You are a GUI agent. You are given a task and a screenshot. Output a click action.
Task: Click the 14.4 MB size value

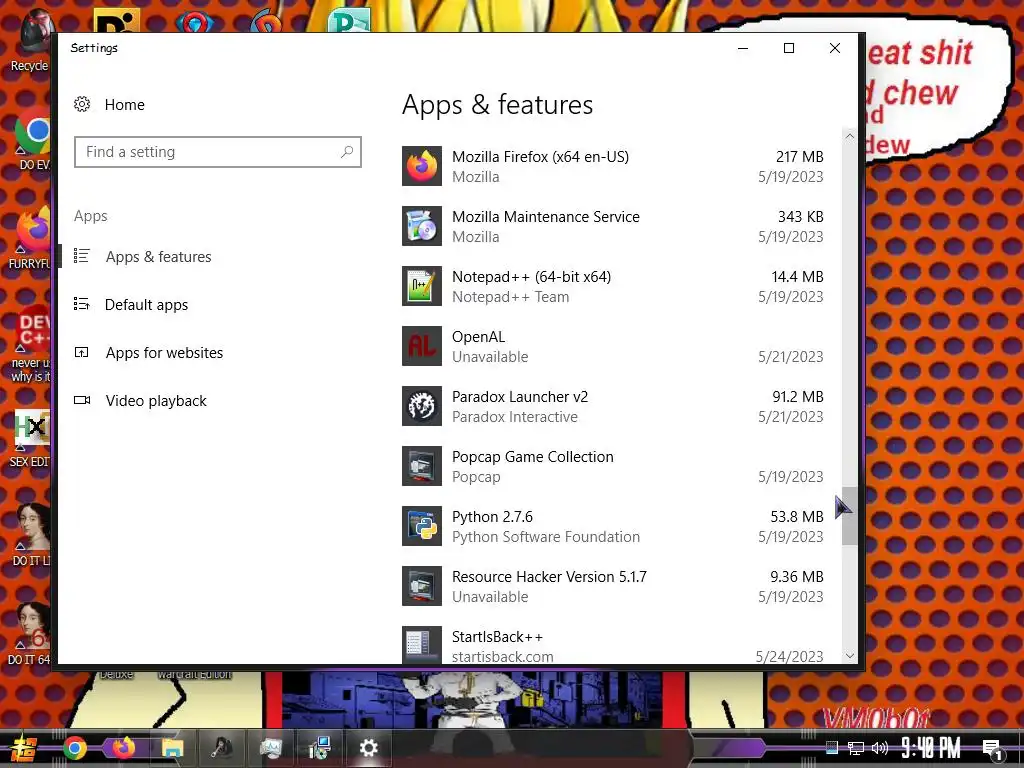click(x=797, y=277)
